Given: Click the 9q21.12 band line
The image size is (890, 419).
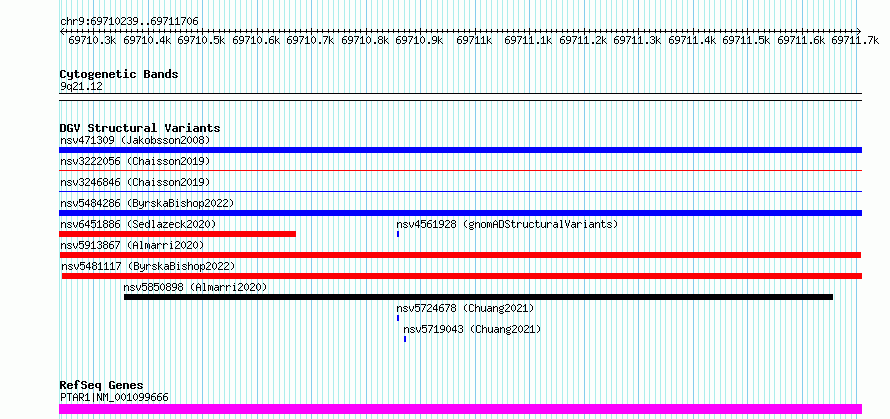Looking at the screenshot, I should click(x=460, y=97).
